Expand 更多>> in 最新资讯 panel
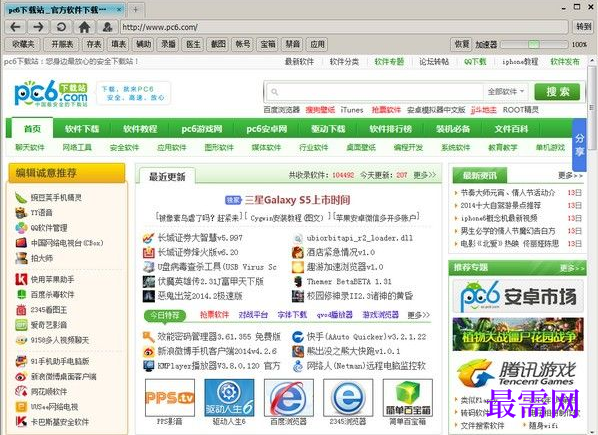This screenshot has width=598, height=435. click(x=571, y=175)
